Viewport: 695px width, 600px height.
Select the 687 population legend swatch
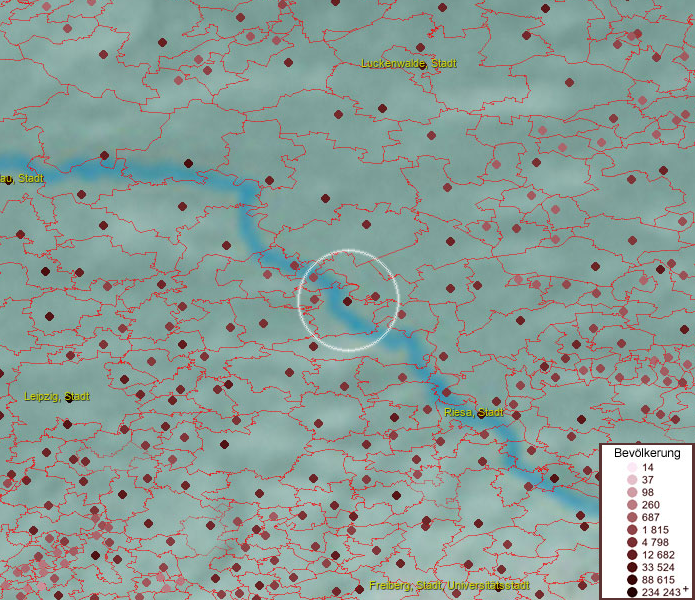click(x=632, y=517)
